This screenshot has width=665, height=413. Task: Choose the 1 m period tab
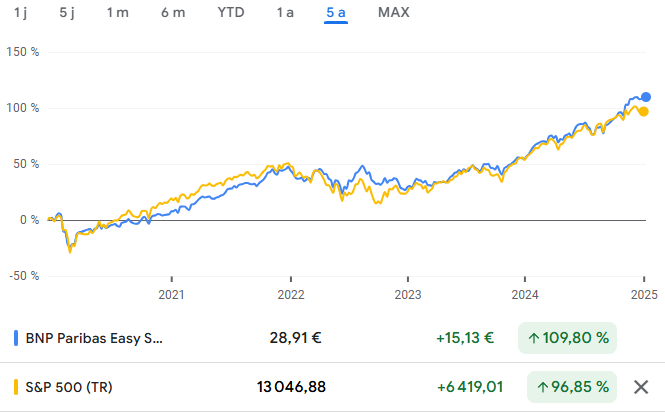pos(117,13)
